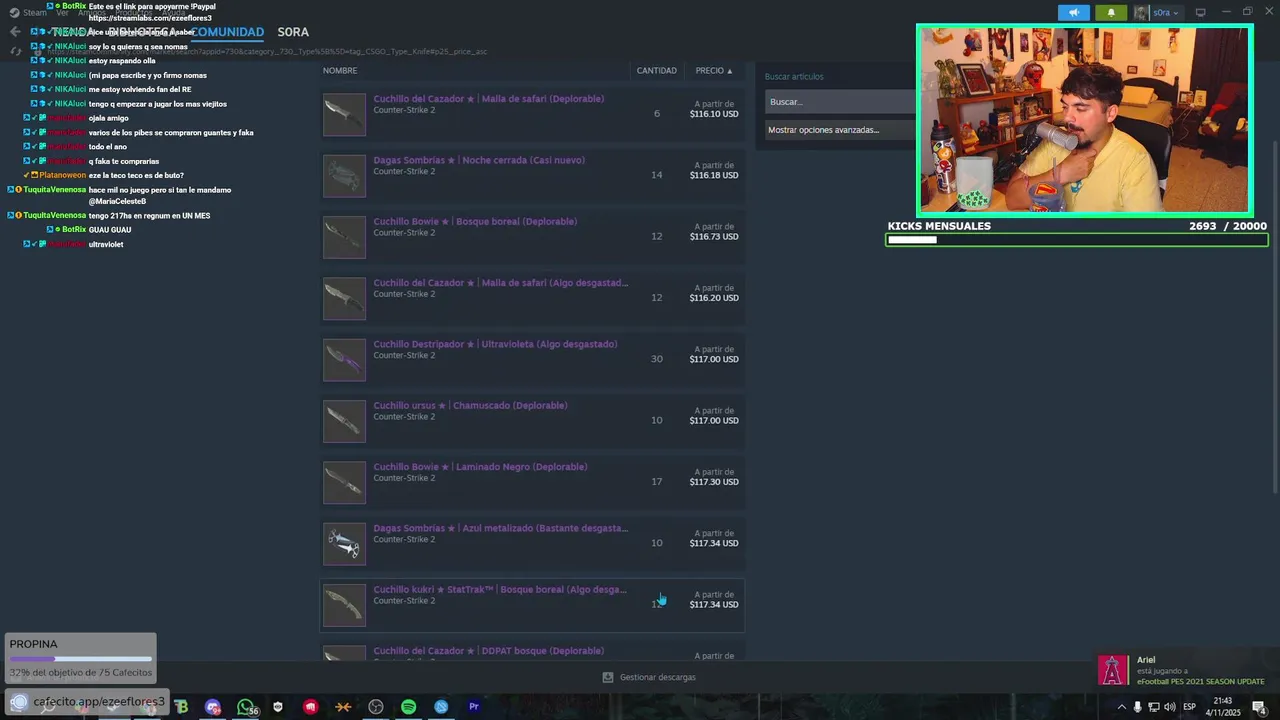Show hidden system tray icons
Image resolution: width=1280 pixels, height=720 pixels.
click(x=1121, y=707)
